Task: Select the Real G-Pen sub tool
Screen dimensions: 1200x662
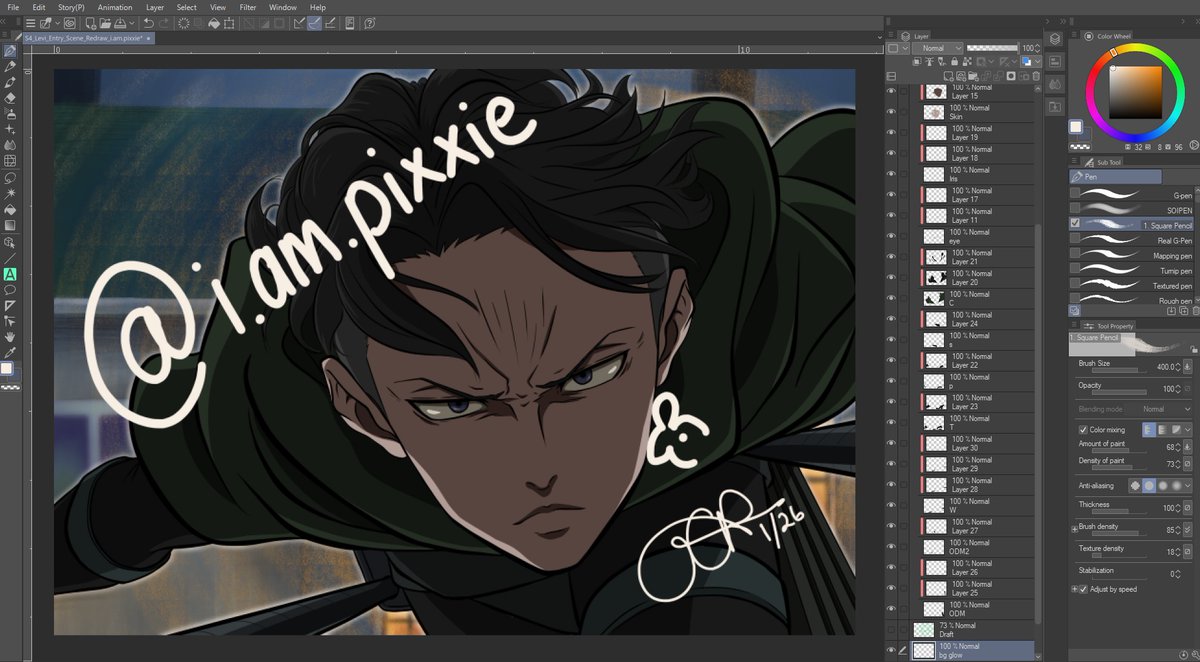Action: tap(1130, 240)
